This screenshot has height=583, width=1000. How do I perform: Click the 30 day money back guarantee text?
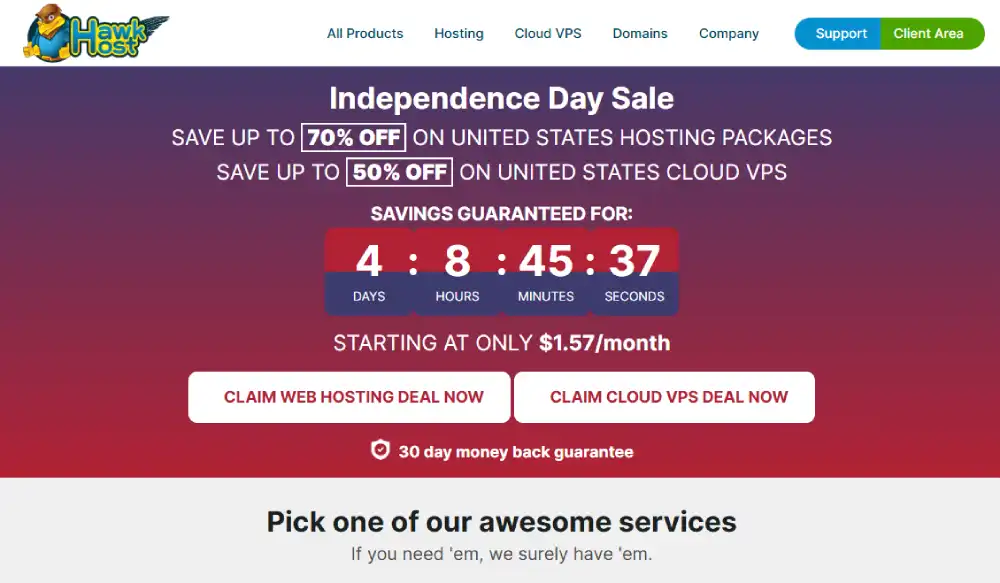(516, 452)
